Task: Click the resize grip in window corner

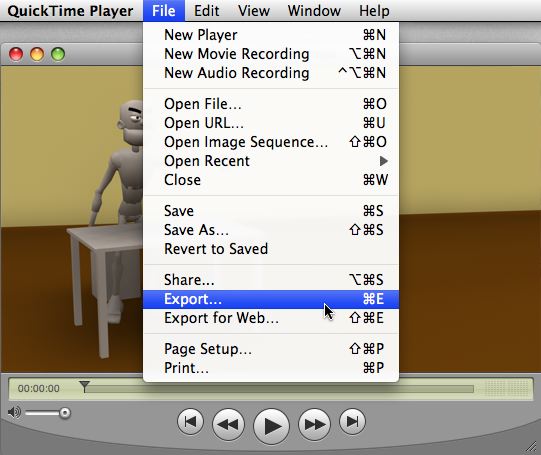Action: click(x=530, y=446)
